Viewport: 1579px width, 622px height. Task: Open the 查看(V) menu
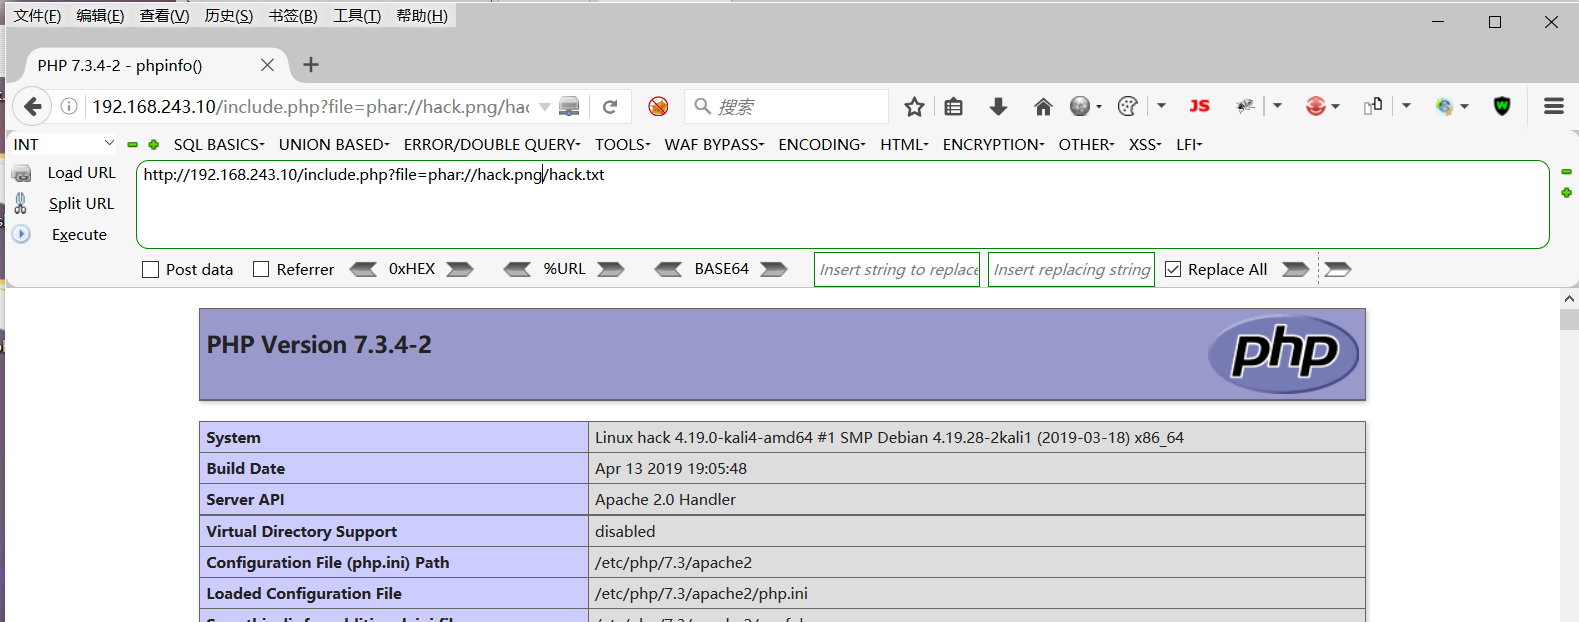point(164,16)
